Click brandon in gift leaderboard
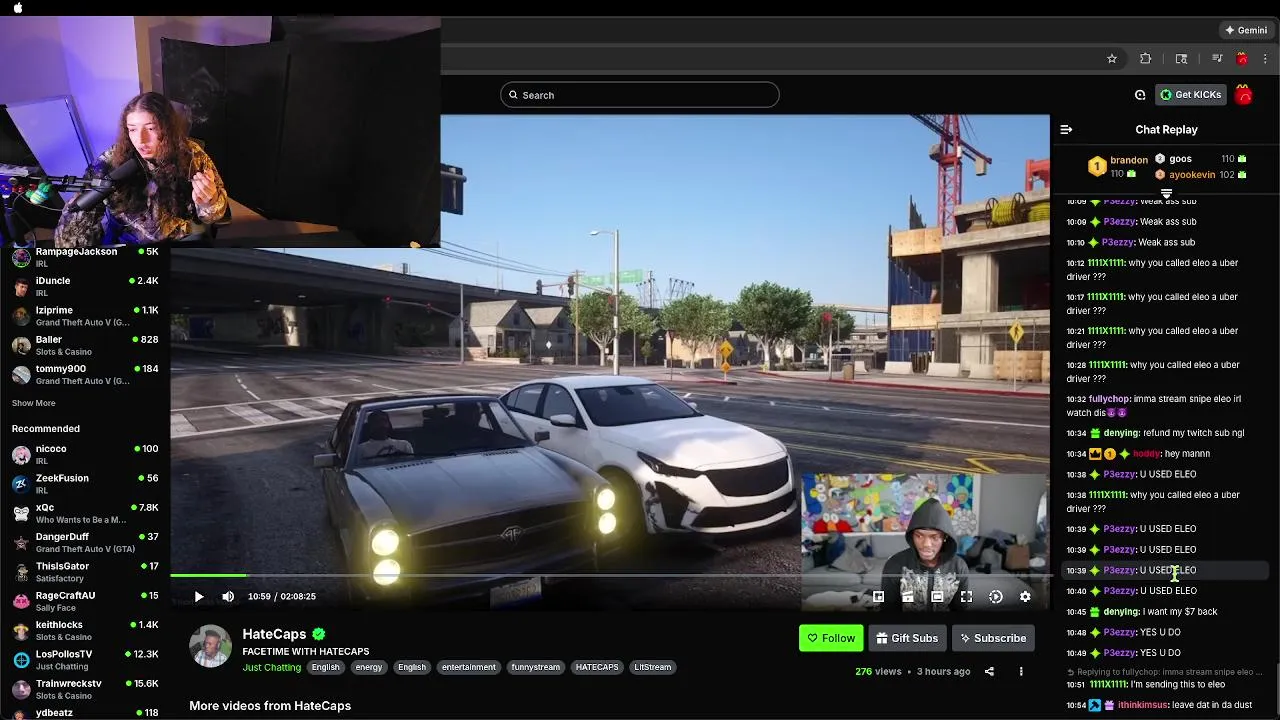Screen dimensions: 1280x720 [x=1129, y=160]
